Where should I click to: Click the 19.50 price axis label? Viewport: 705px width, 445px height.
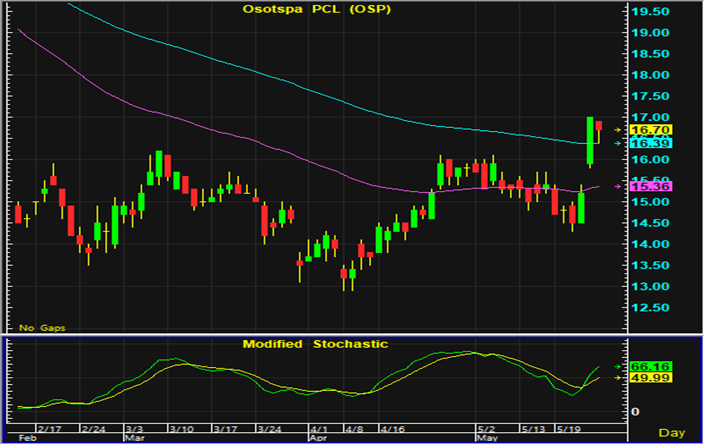click(650, 12)
